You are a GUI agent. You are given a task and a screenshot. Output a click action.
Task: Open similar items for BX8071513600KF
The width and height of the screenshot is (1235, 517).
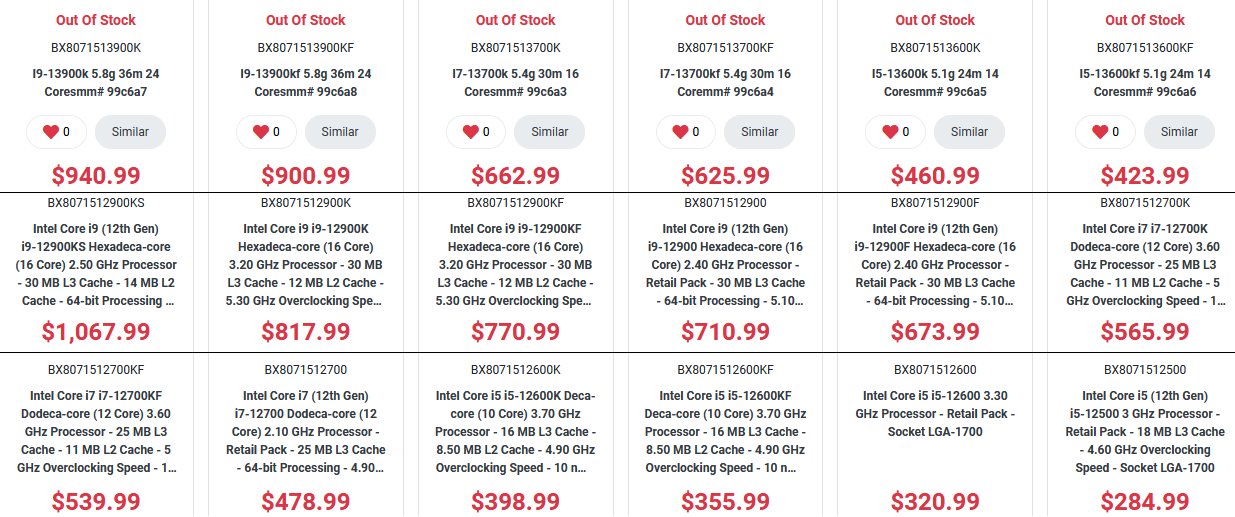1179,132
